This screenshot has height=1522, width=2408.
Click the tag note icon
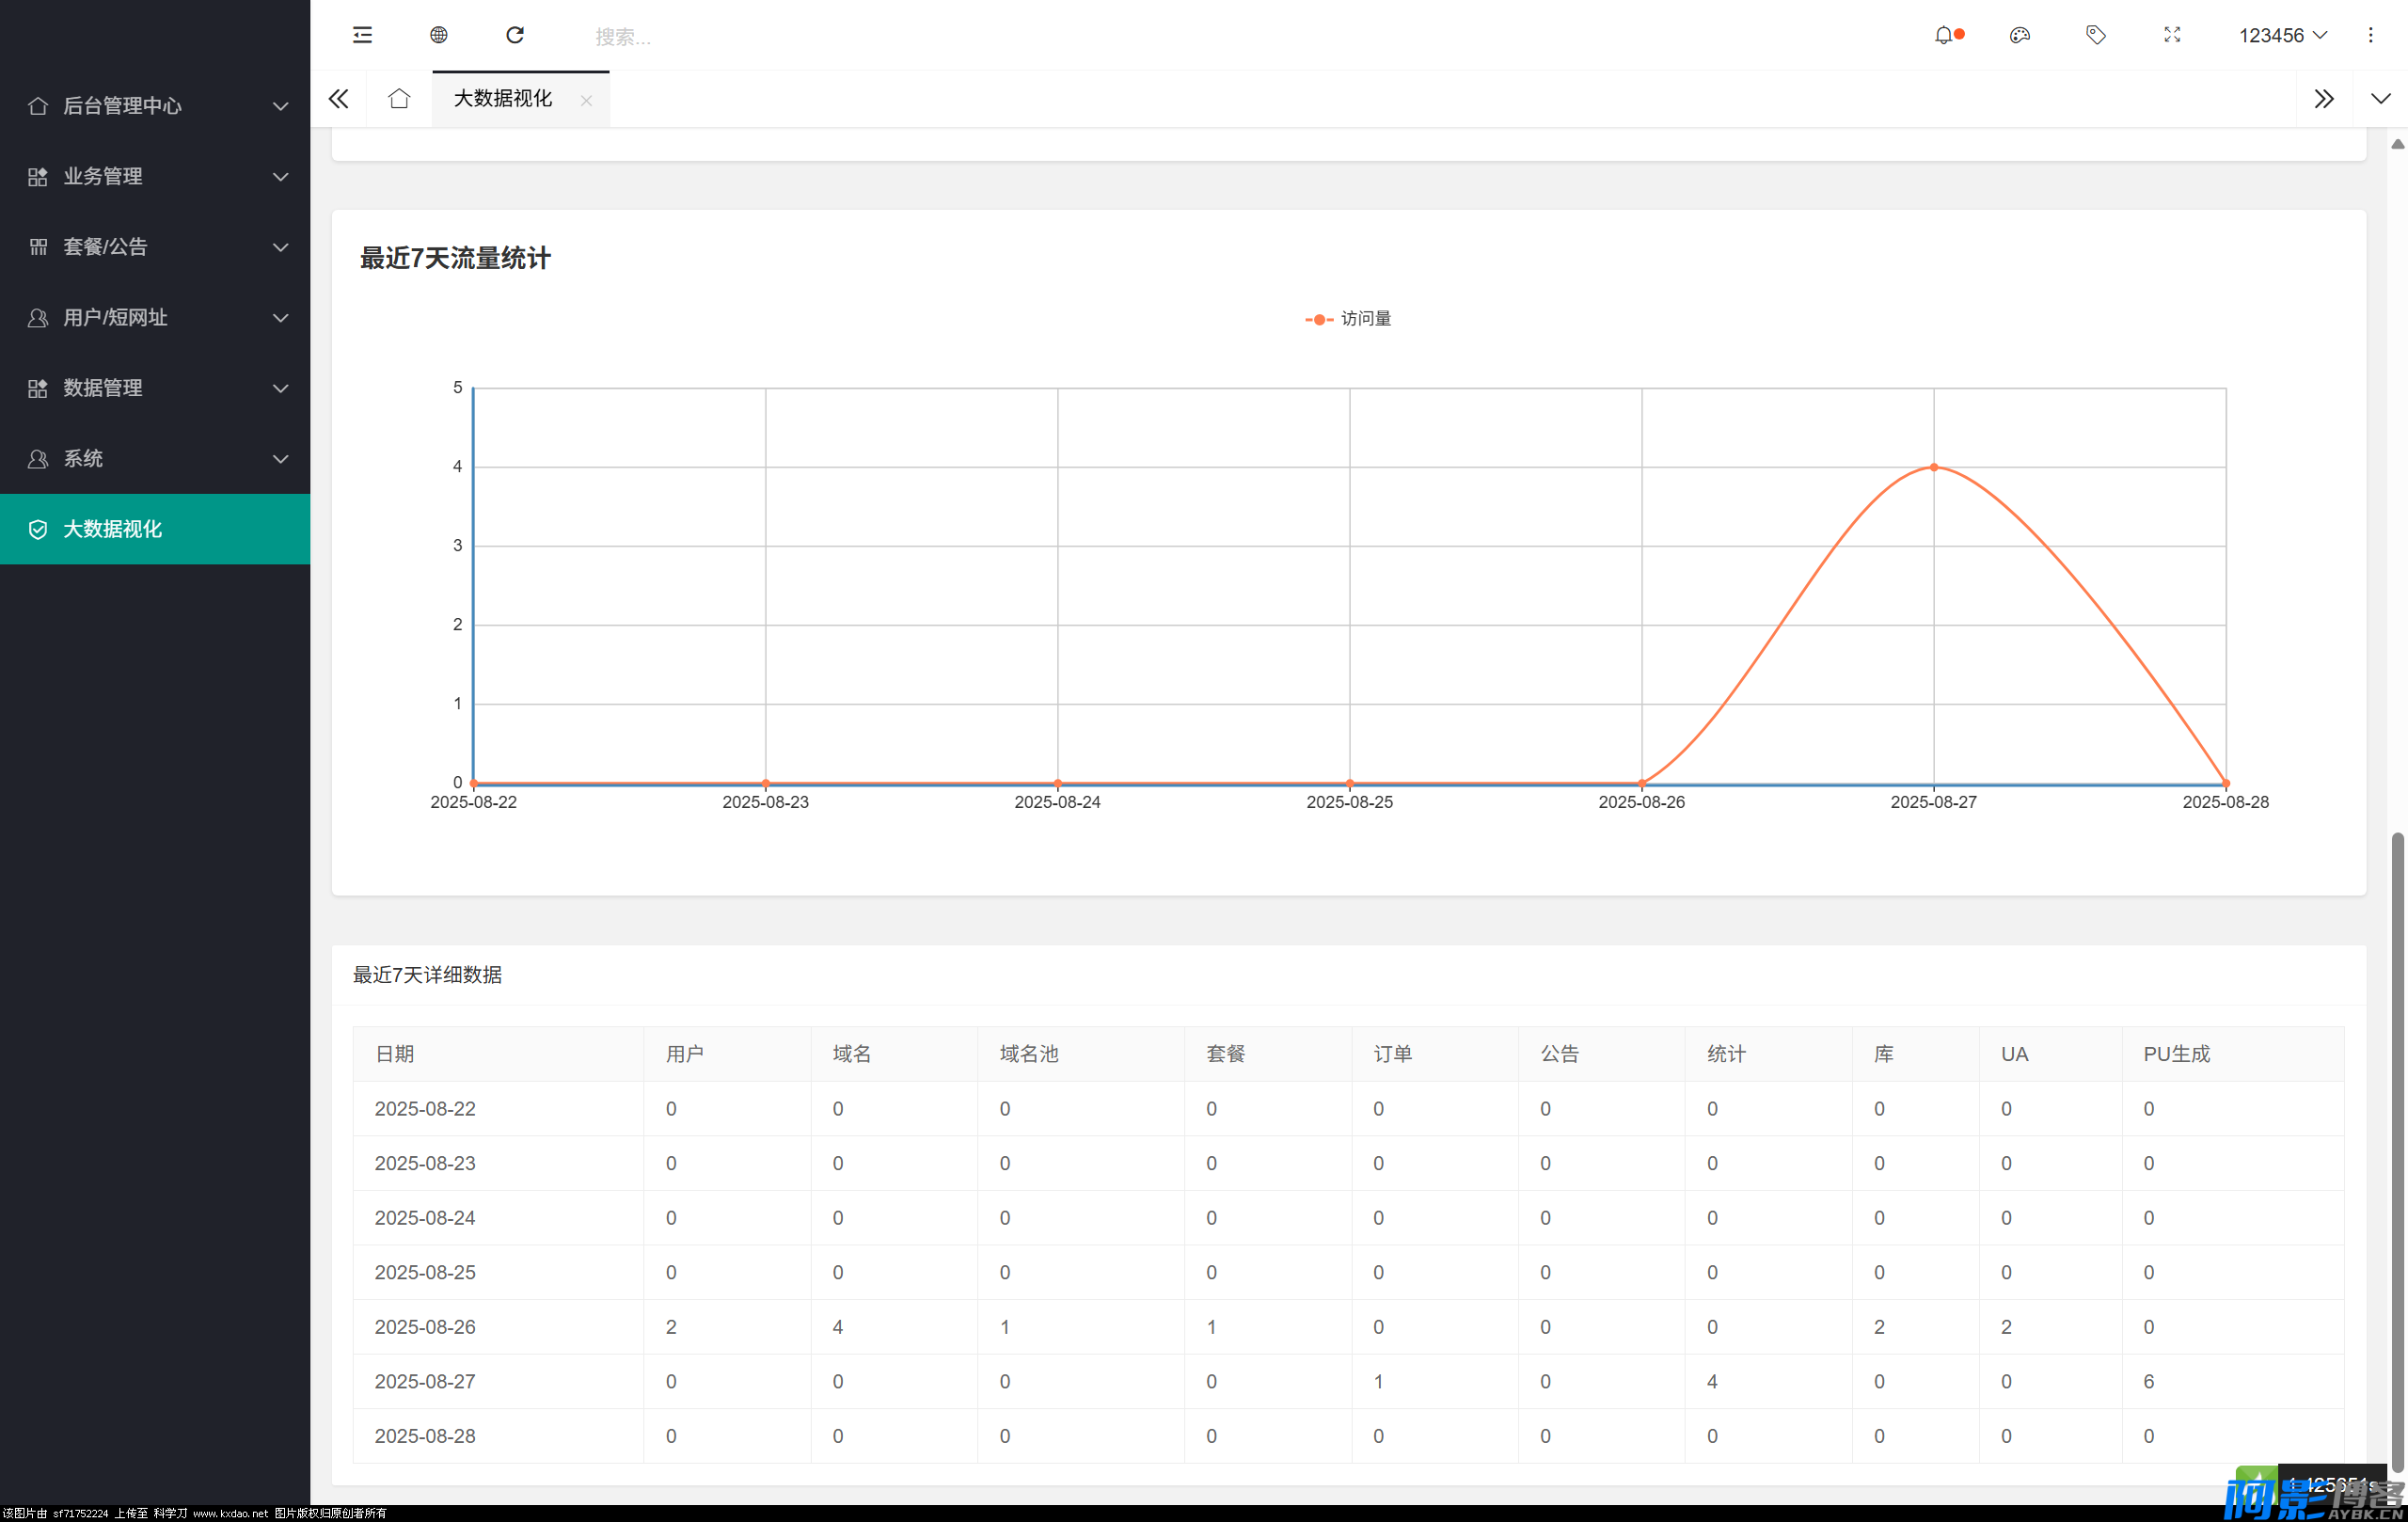pyautogui.click(x=2095, y=35)
